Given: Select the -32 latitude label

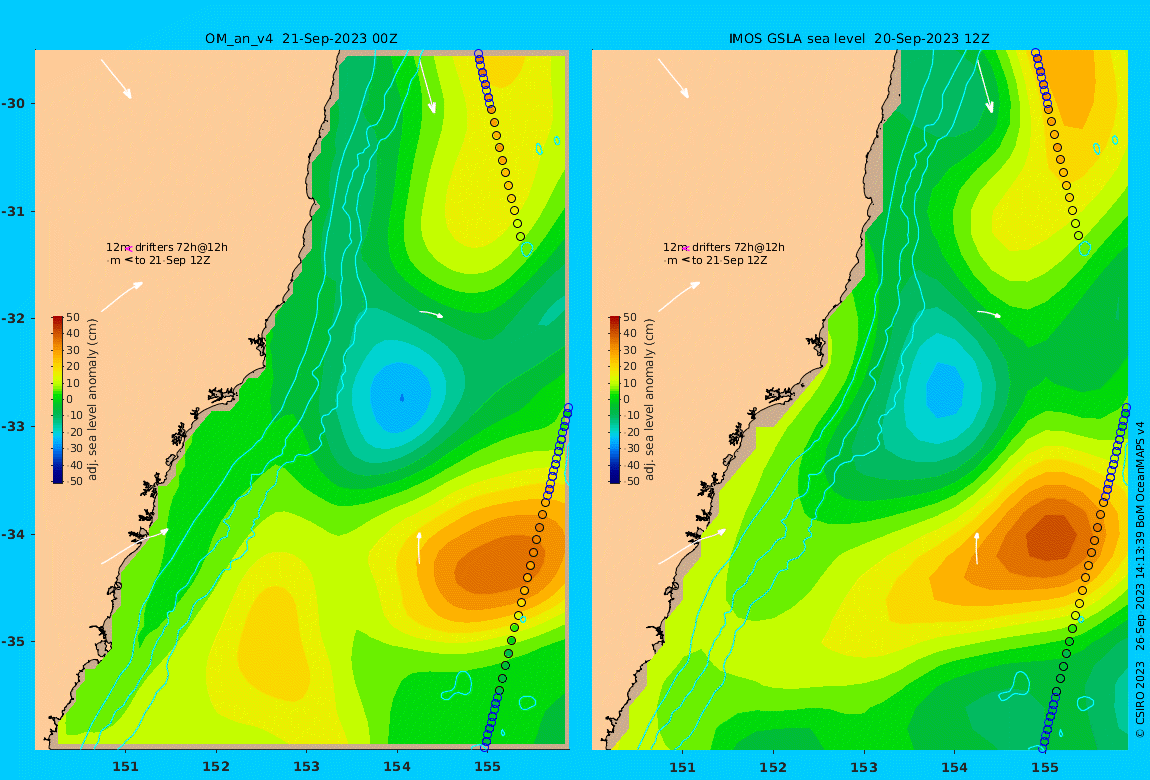Looking at the screenshot, I should 12,318.
